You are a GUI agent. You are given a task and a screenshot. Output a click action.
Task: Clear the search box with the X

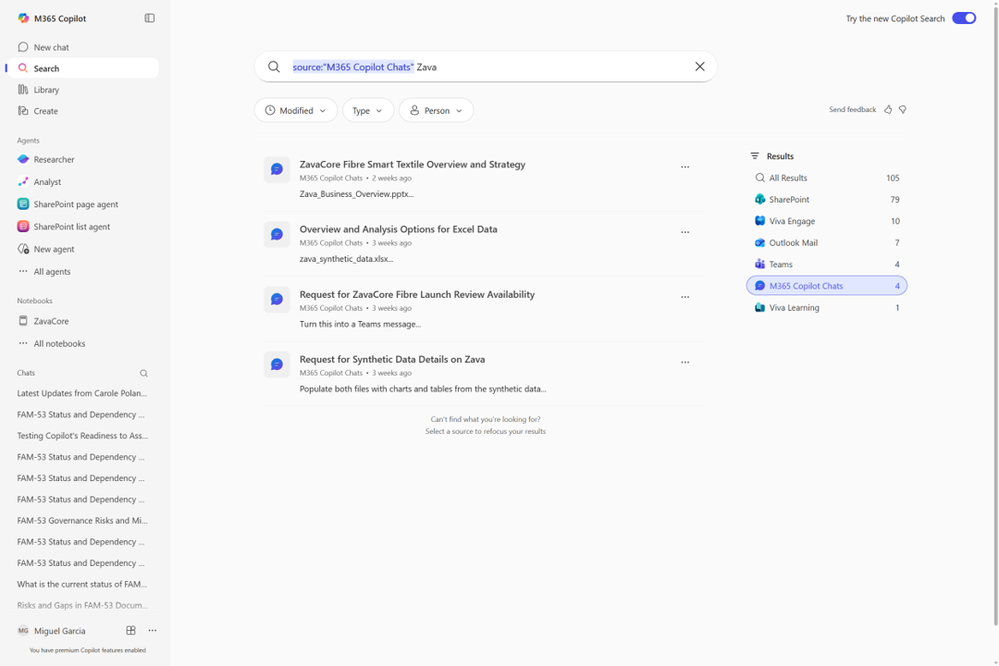pos(699,66)
